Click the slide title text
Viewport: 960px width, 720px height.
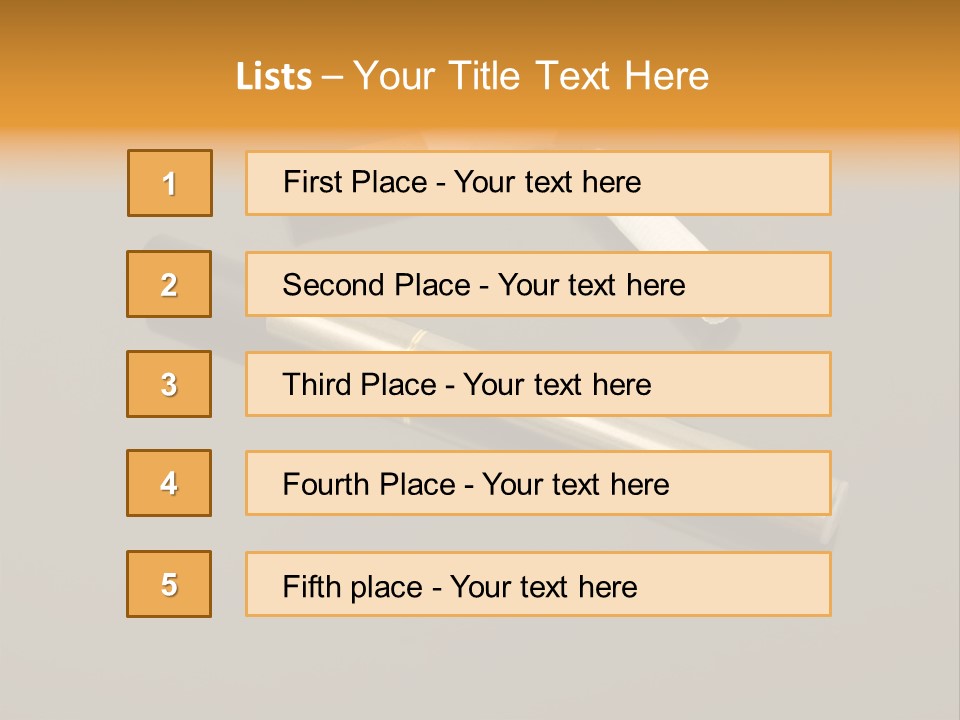472,76
